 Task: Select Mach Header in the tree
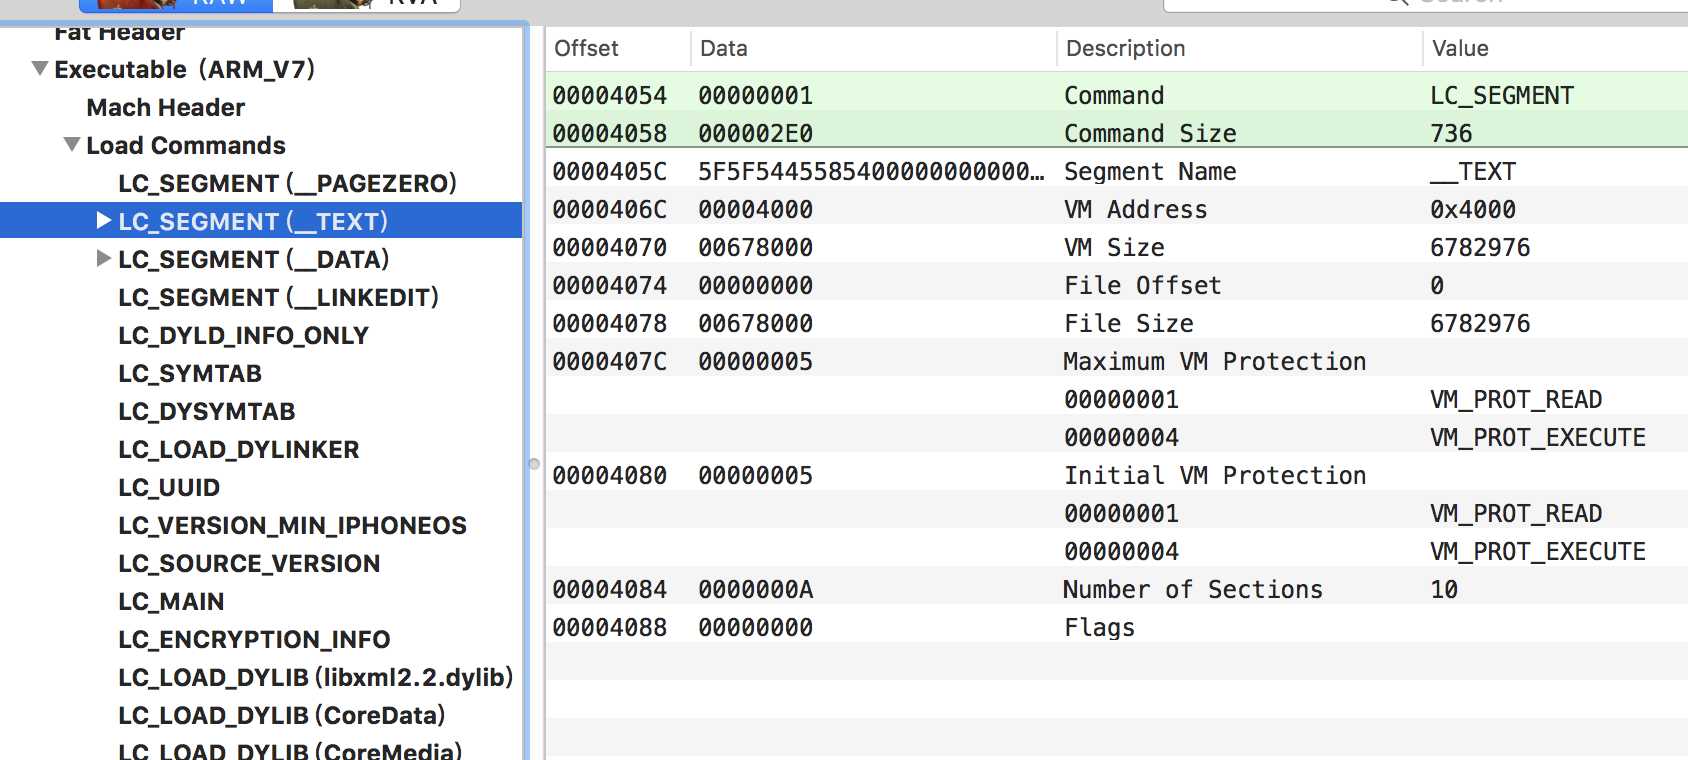(165, 107)
